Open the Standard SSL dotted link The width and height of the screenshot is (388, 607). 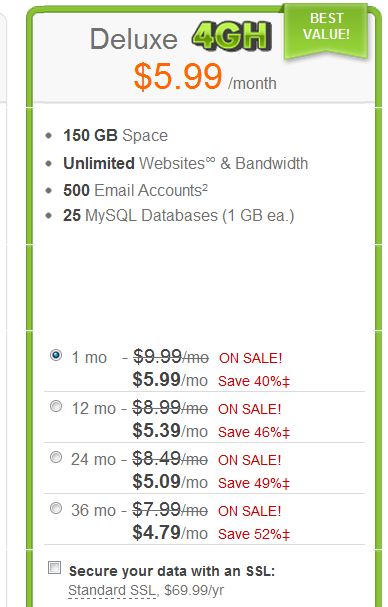[112, 590]
